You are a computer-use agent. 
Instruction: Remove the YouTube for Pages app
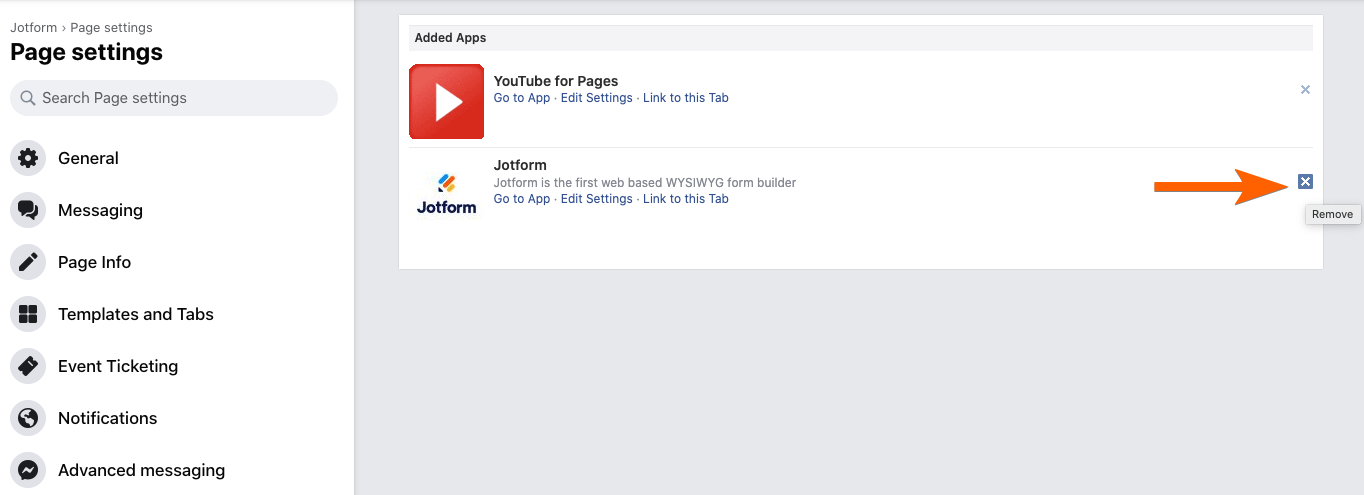[x=1305, y=90]
